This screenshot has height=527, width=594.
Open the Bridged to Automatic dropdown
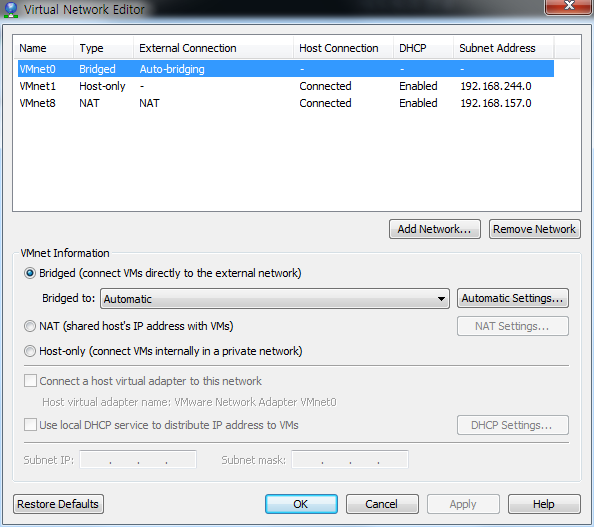pos(275,299)
